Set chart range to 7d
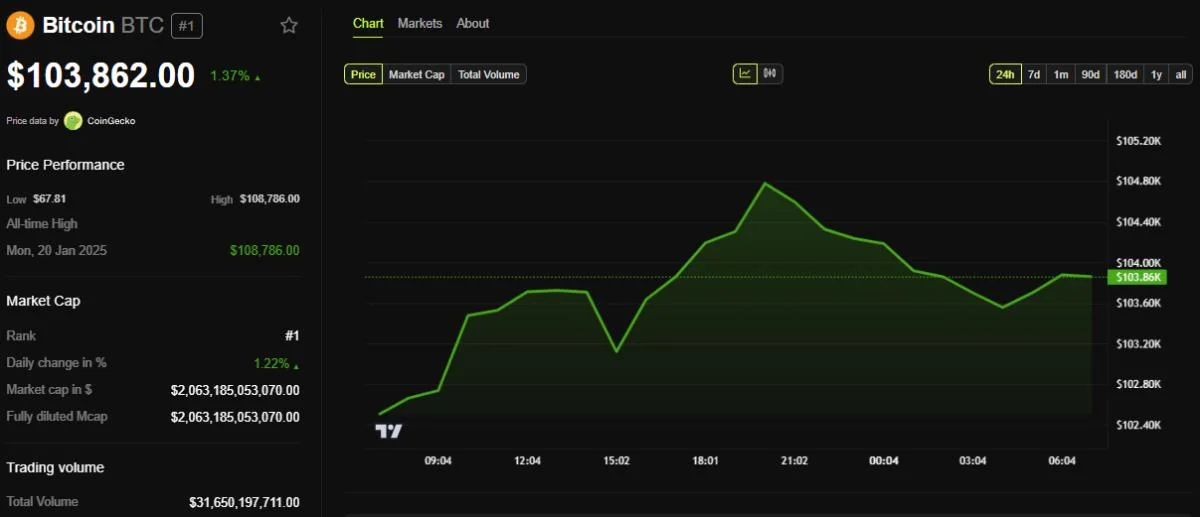1200x517 pixels. 1034,74
